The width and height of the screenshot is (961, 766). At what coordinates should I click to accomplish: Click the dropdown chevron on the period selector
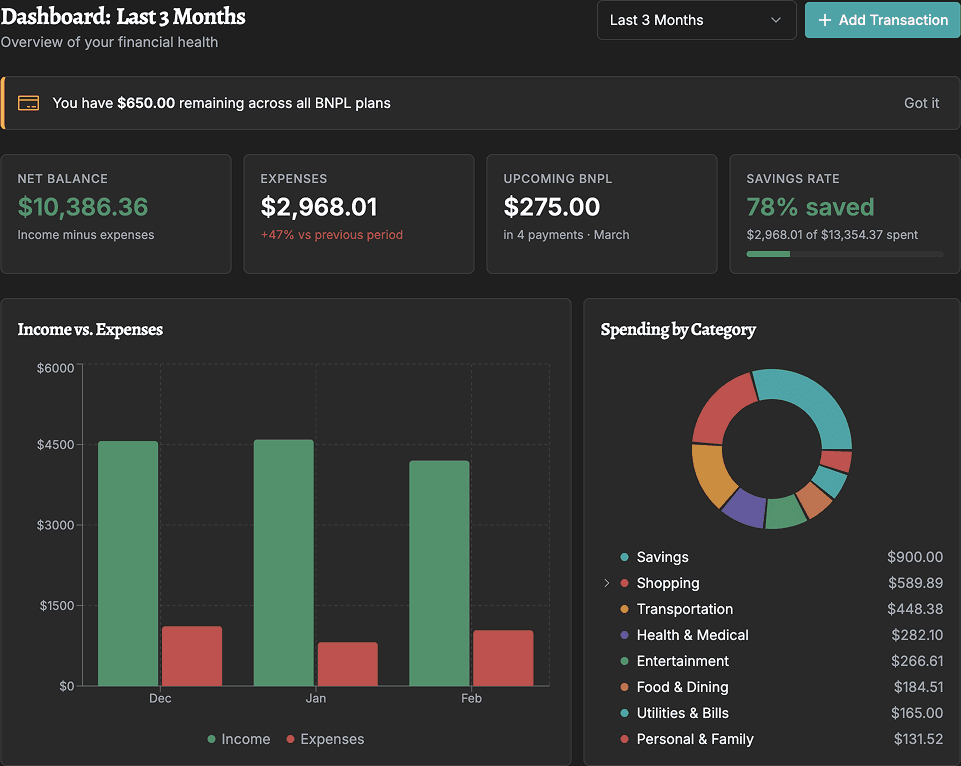774,20
